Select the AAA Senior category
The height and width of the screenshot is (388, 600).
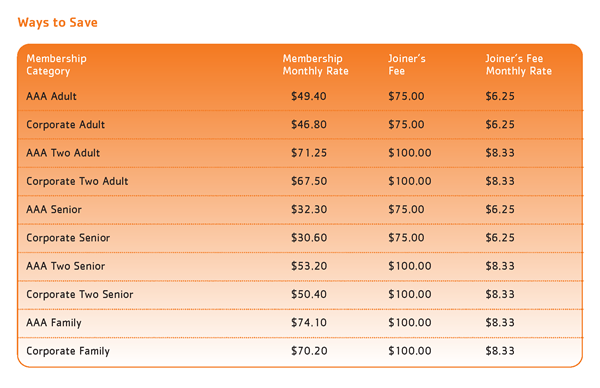tap(54, 209)
